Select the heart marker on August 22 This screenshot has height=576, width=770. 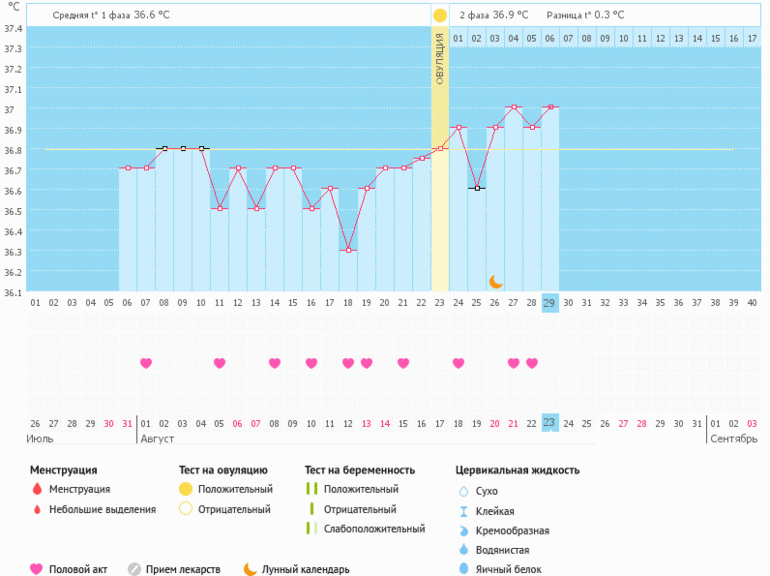532,363
